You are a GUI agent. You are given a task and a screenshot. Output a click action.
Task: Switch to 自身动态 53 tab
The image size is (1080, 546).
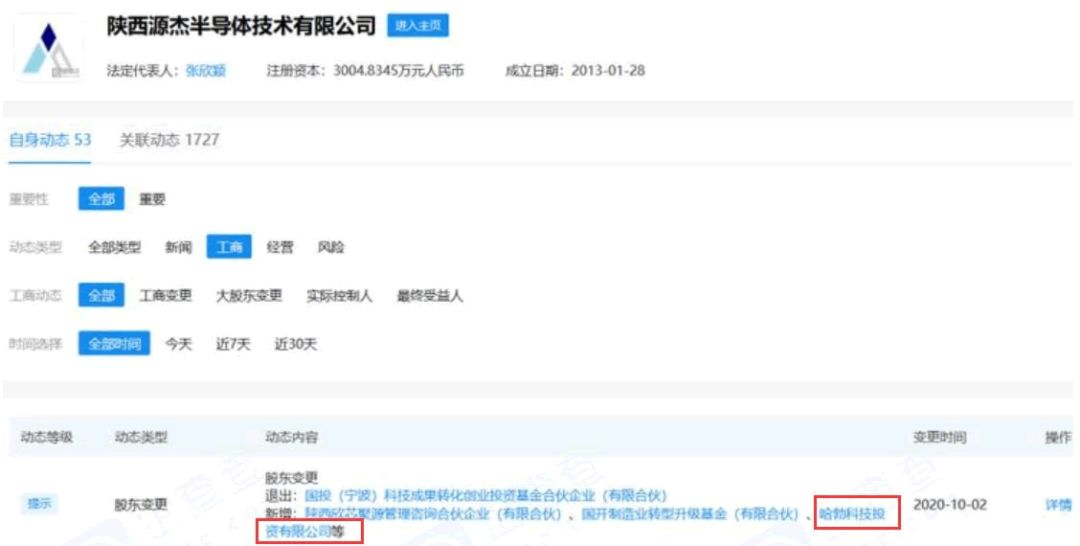tap(50, 140)
